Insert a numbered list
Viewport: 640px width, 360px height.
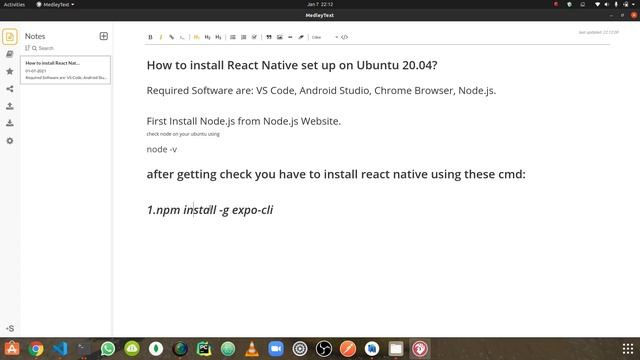[x=243, y=37]
